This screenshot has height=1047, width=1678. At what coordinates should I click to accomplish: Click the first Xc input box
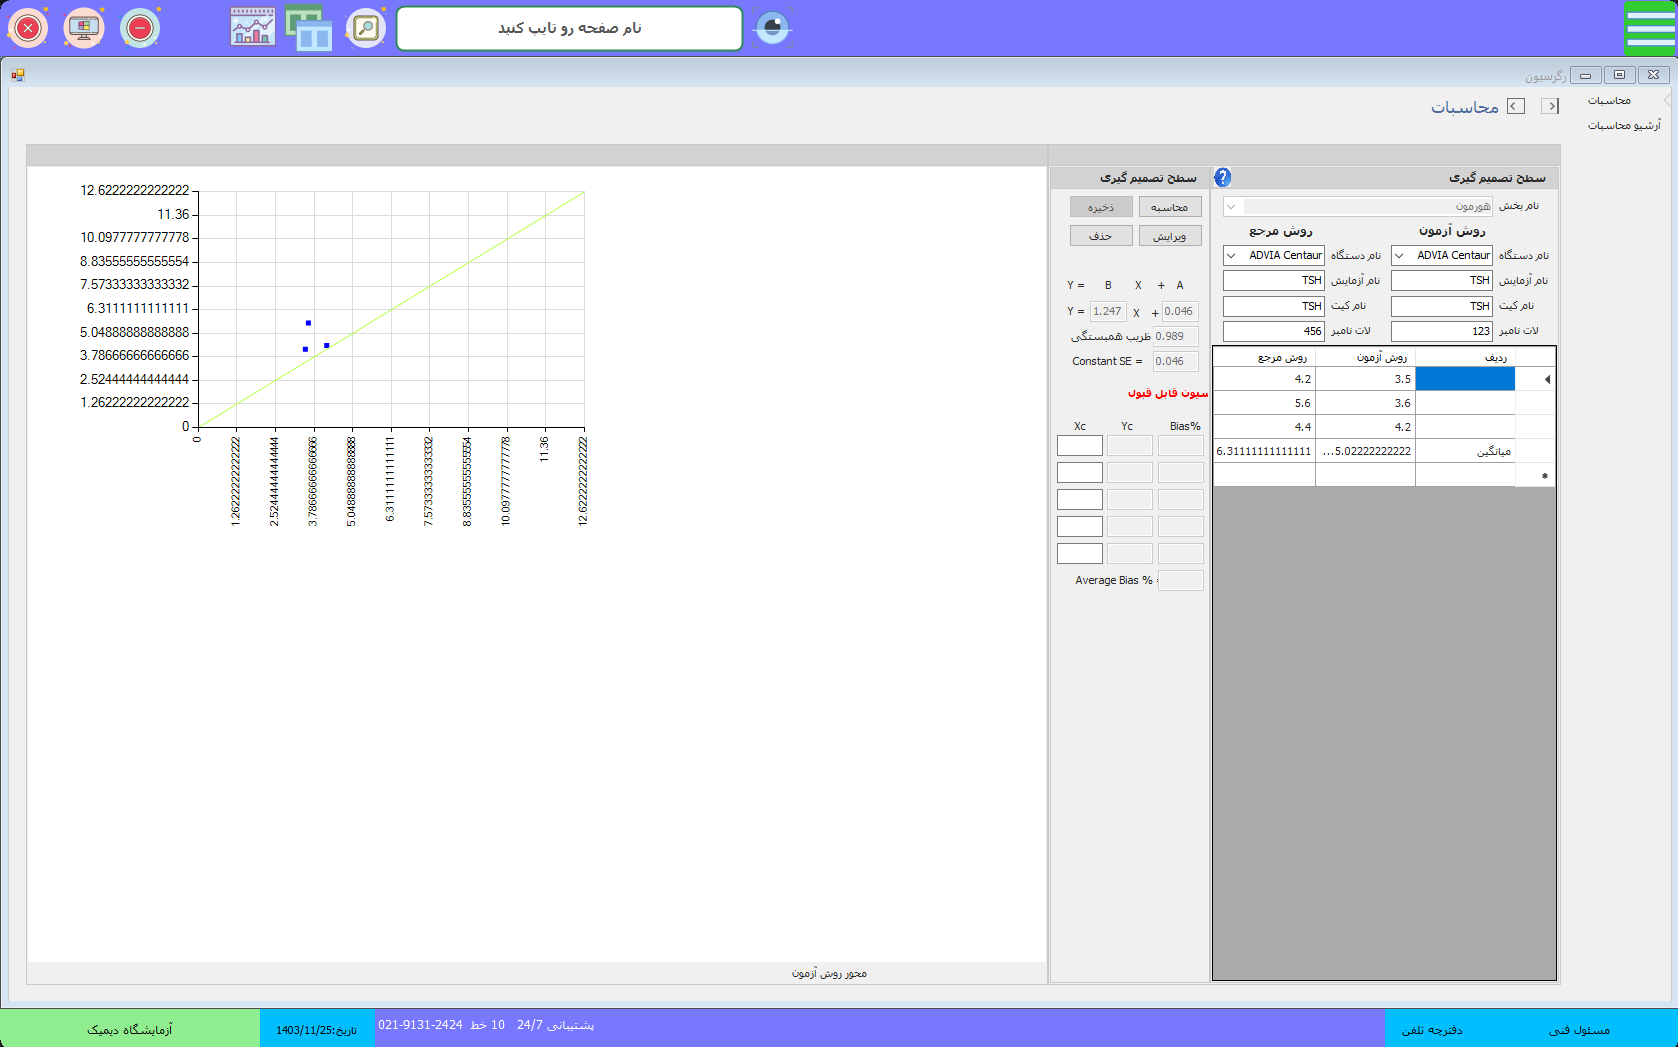click(x=1079, y=446)
